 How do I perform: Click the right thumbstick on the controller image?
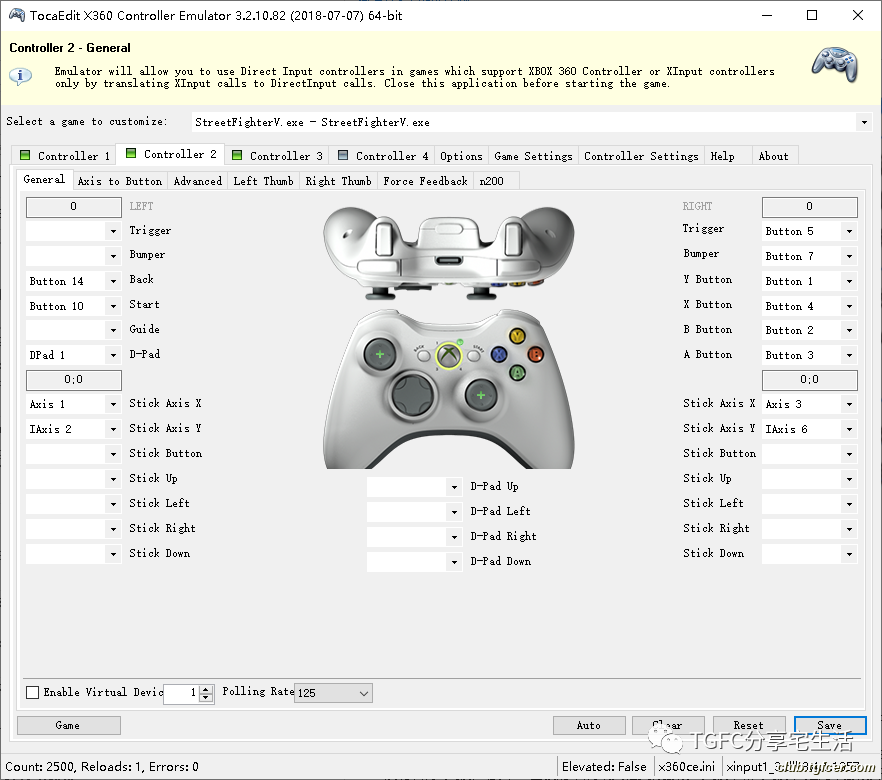[481, 395]
